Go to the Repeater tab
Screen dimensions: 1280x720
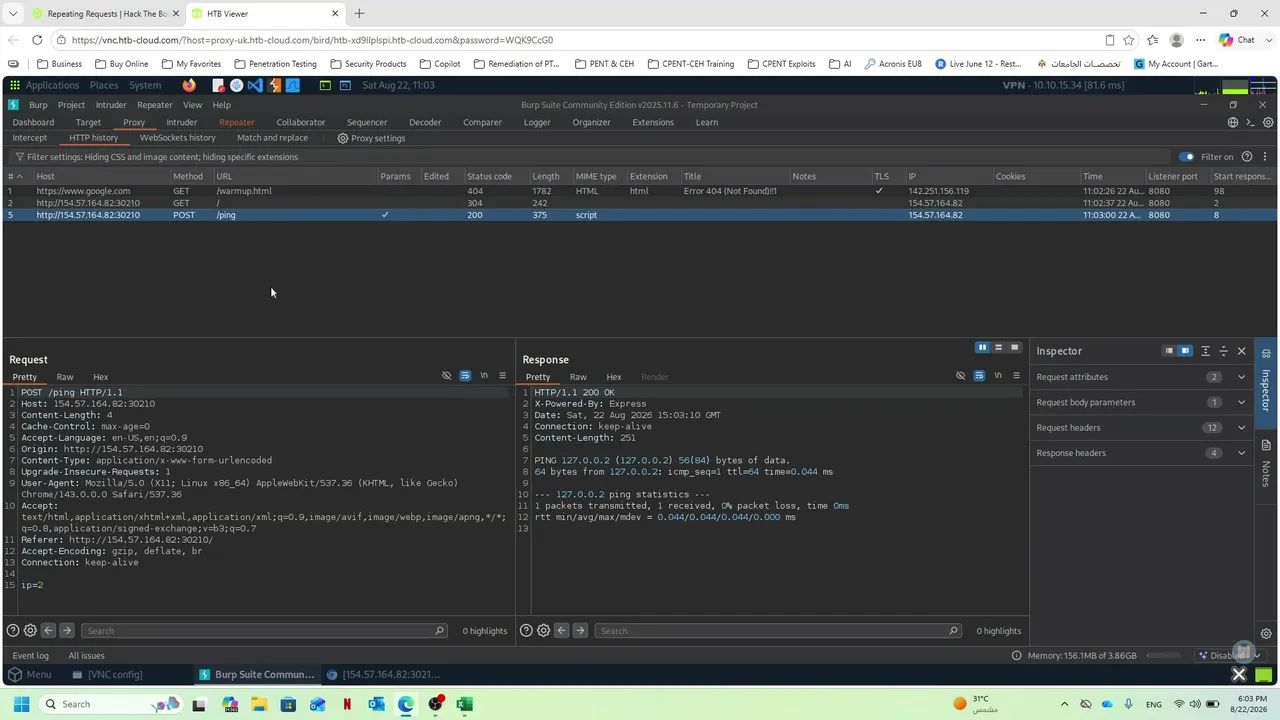point(237,122)
